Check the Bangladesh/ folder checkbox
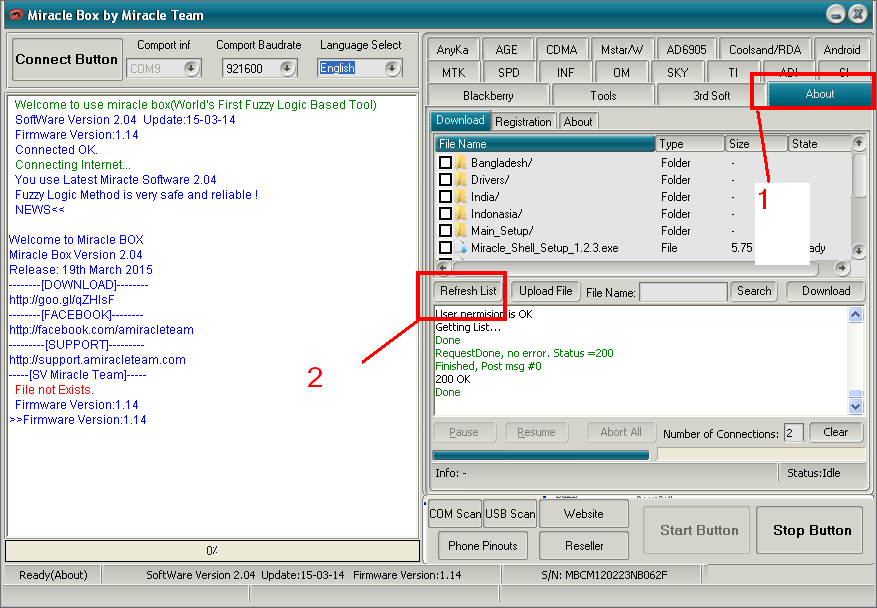This screenshot has height=608, width=877. click(x=445, y=163)
